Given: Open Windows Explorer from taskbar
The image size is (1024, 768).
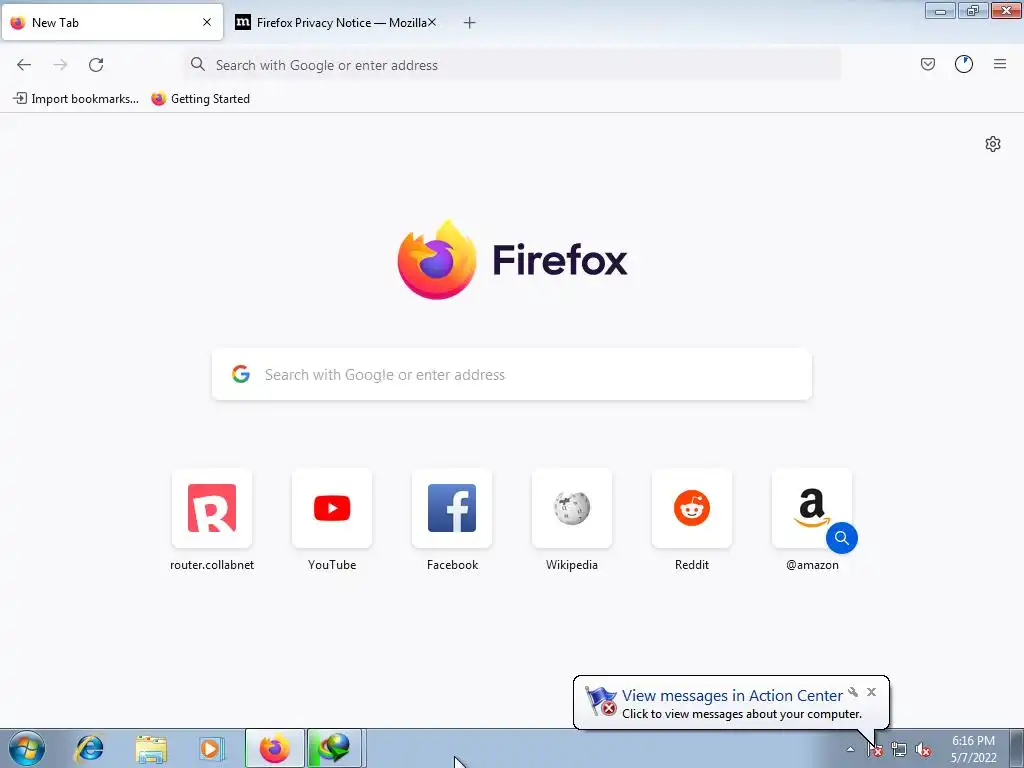Looking at the screenshot, I should coord(151,748).
